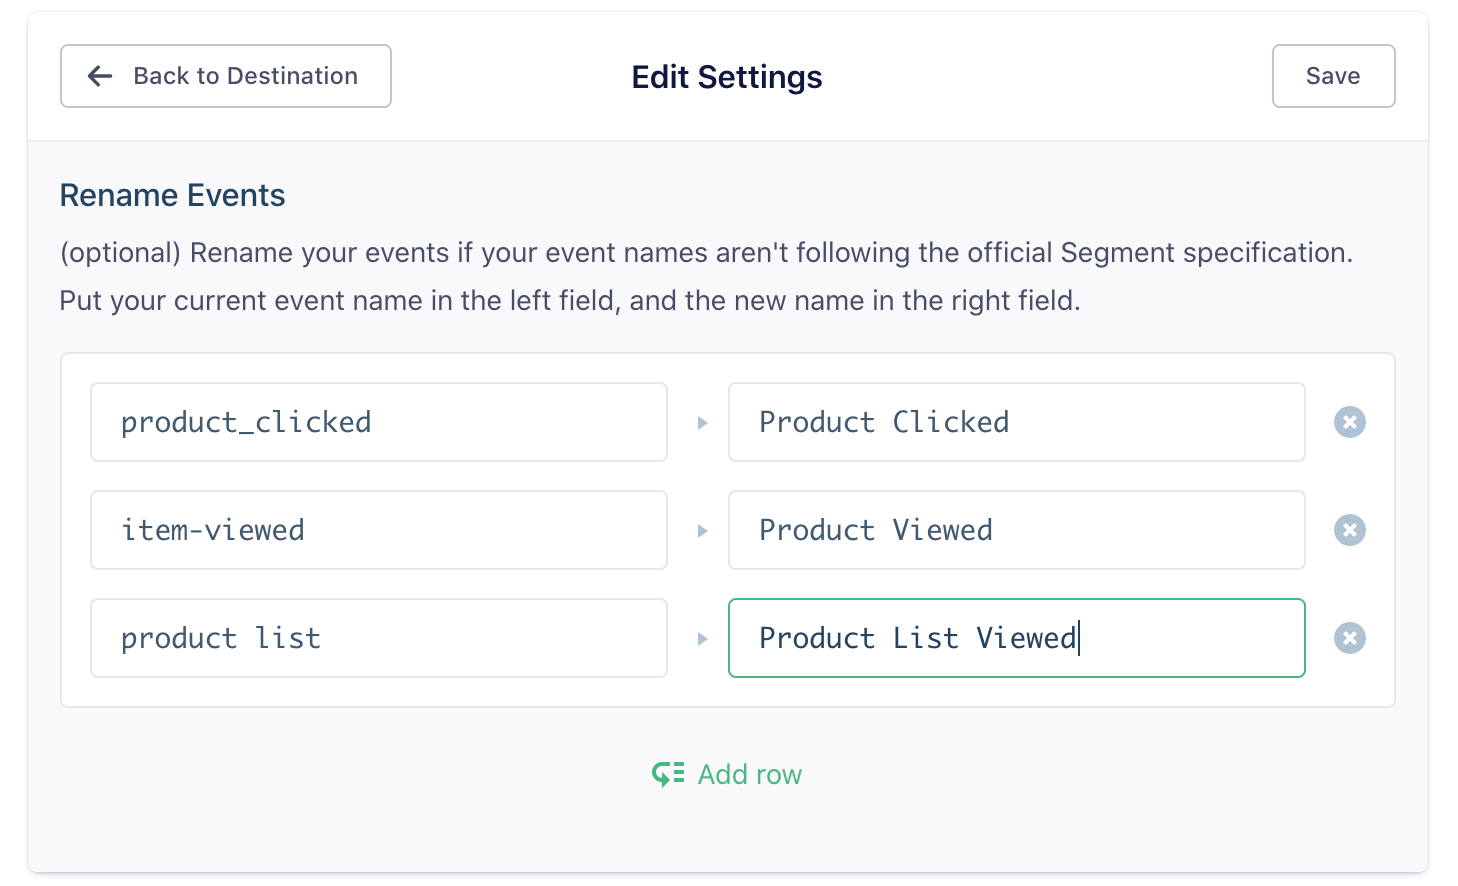Image resolution: width=1458 pixels, height=886 pixels.
Task: Delete the item-viewed rename row
Action: pos(1349,530)
